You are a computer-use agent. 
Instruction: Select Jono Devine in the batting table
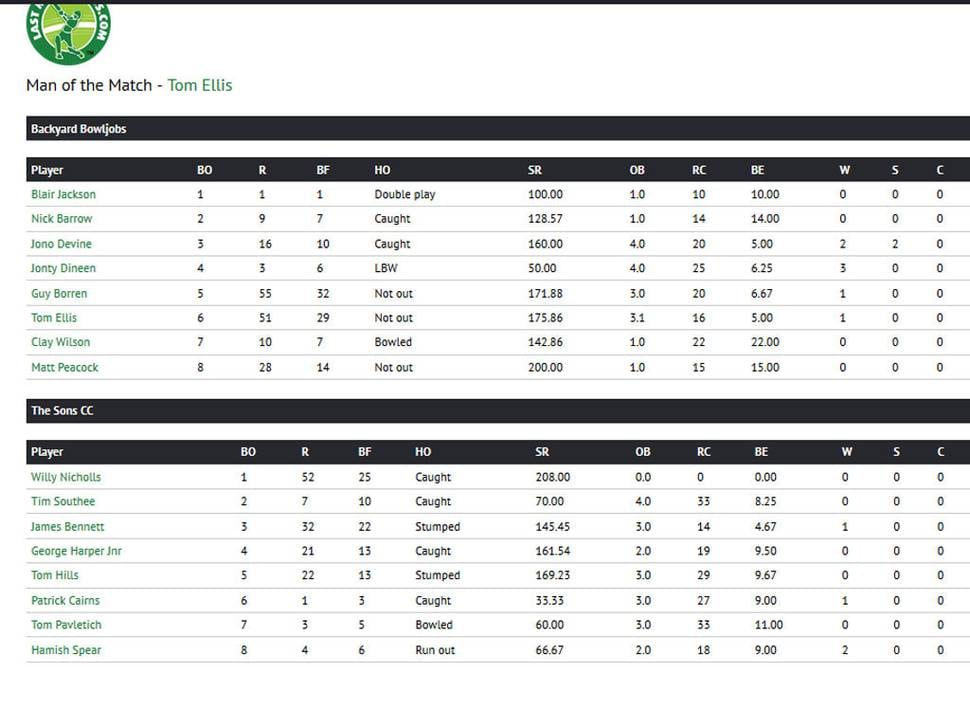61,244
